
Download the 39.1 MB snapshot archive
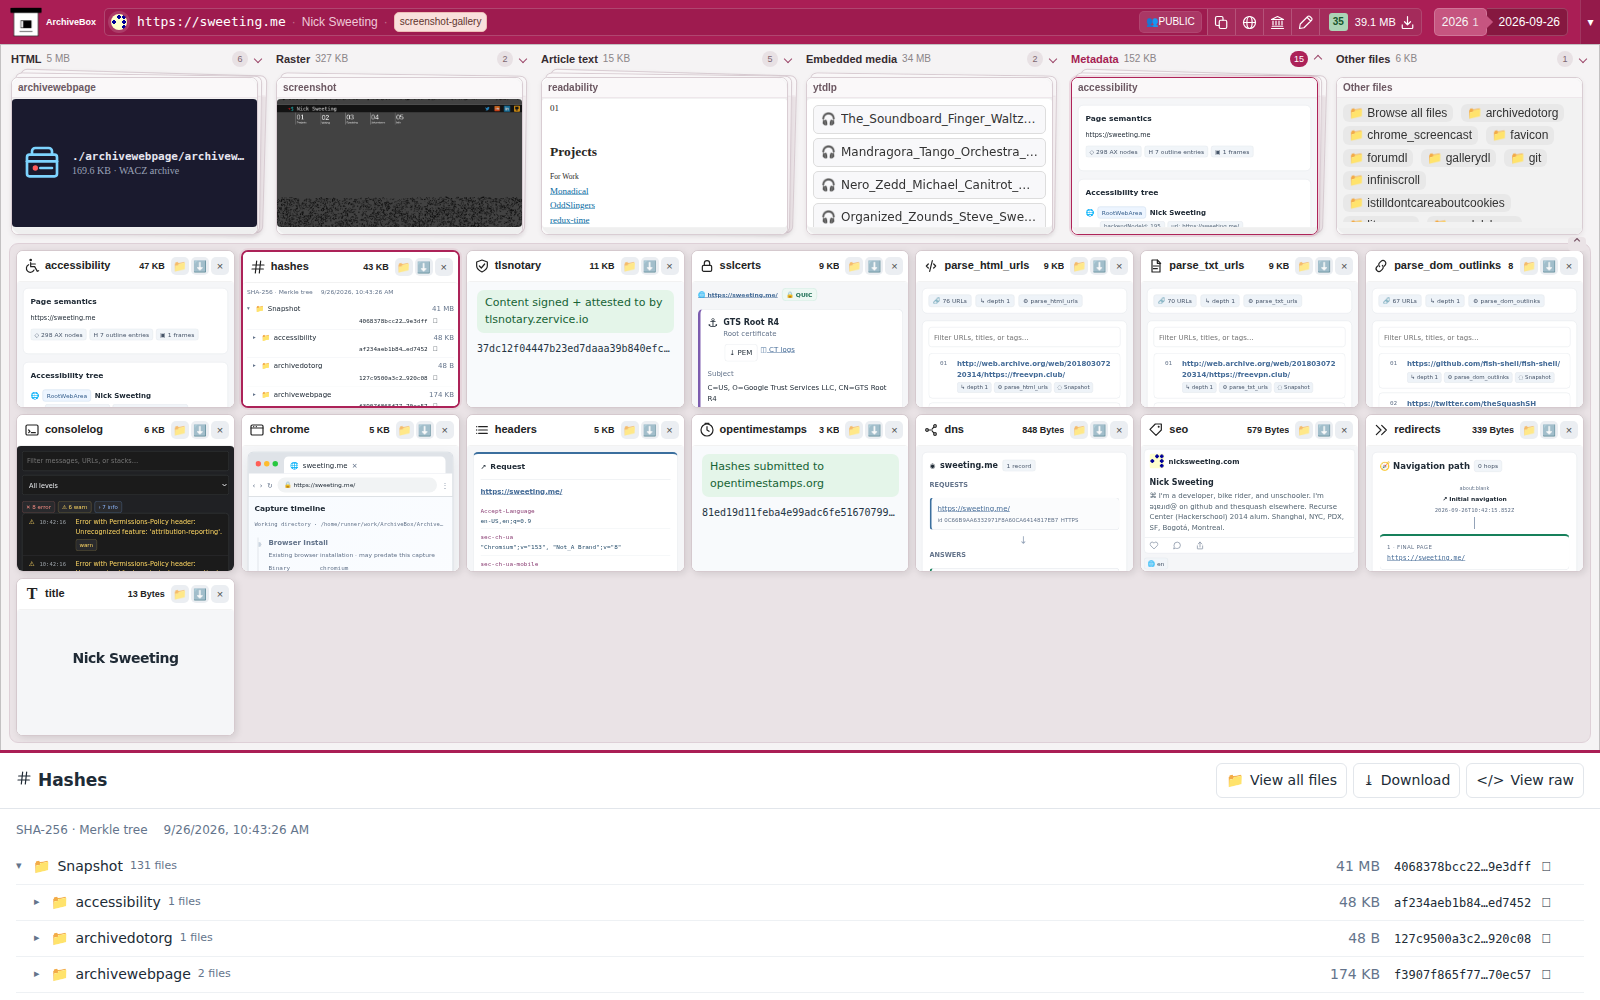coord(1407,22)
